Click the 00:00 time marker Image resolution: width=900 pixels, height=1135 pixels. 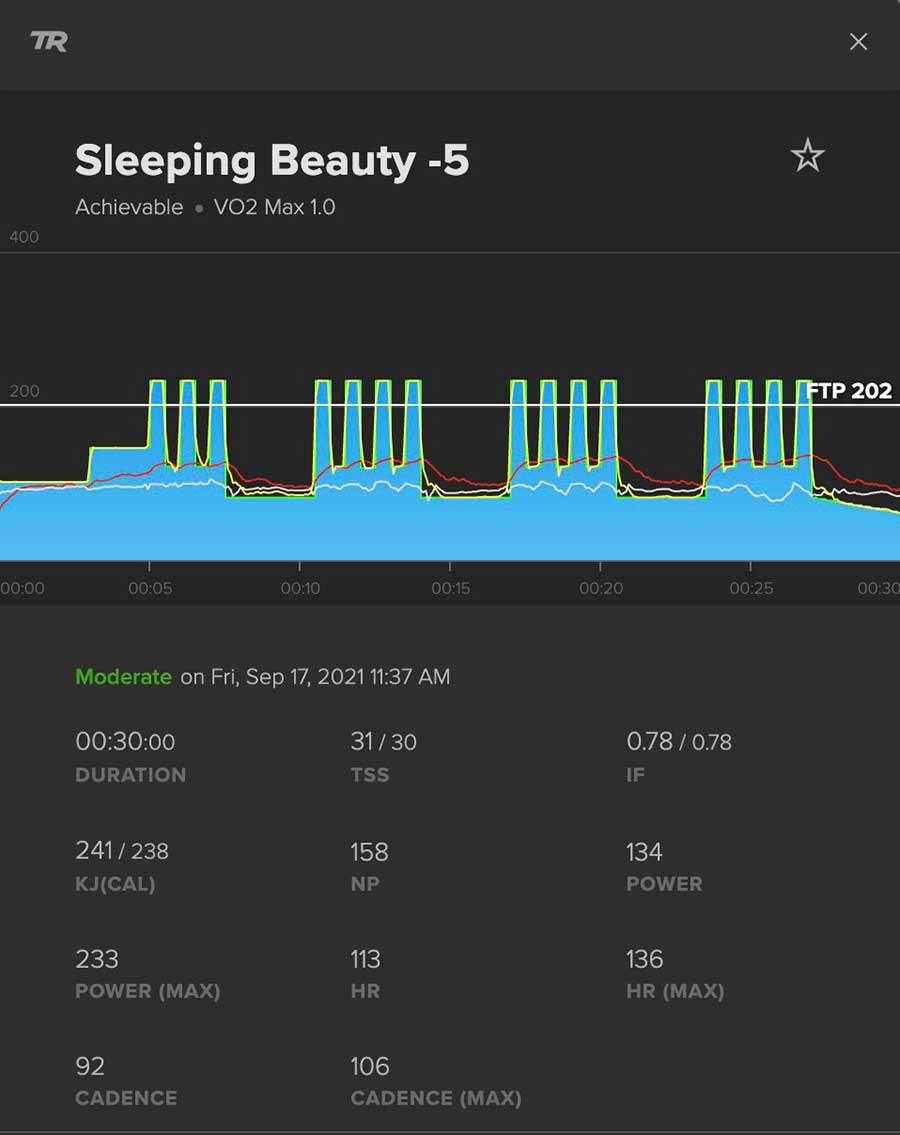pyautogui.click(x=22, y=588)
